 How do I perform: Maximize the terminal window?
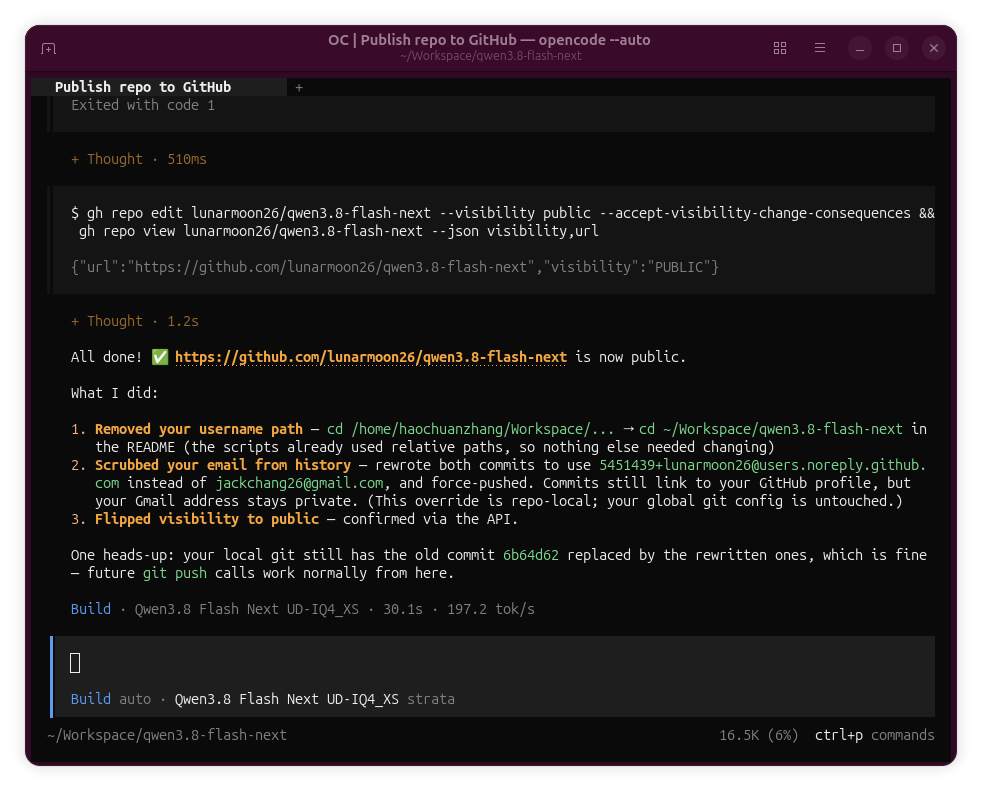click(x=897, y=48)
